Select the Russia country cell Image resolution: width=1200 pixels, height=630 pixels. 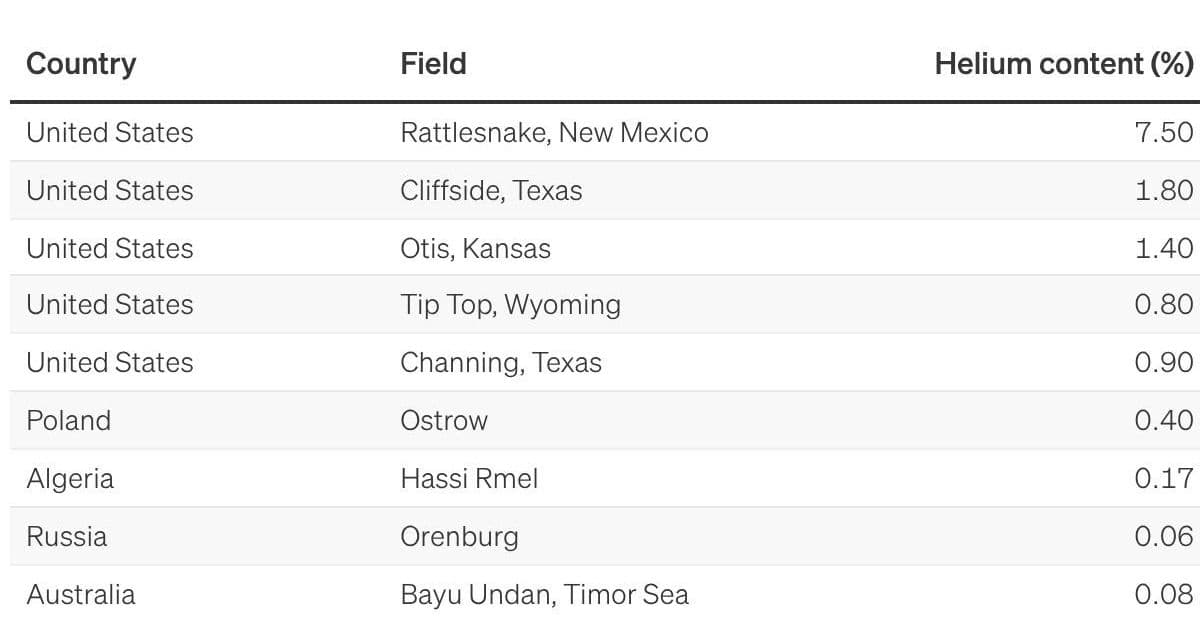(66, 537)
